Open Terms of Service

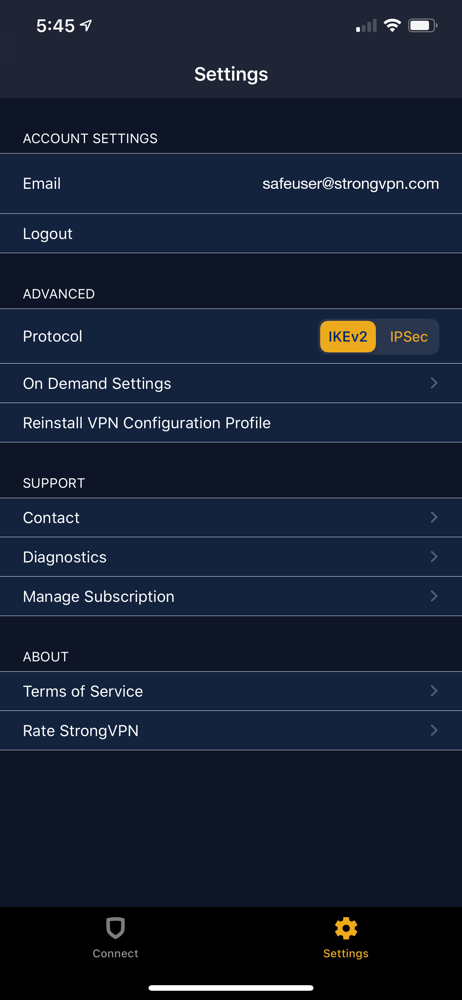point(231,691)
